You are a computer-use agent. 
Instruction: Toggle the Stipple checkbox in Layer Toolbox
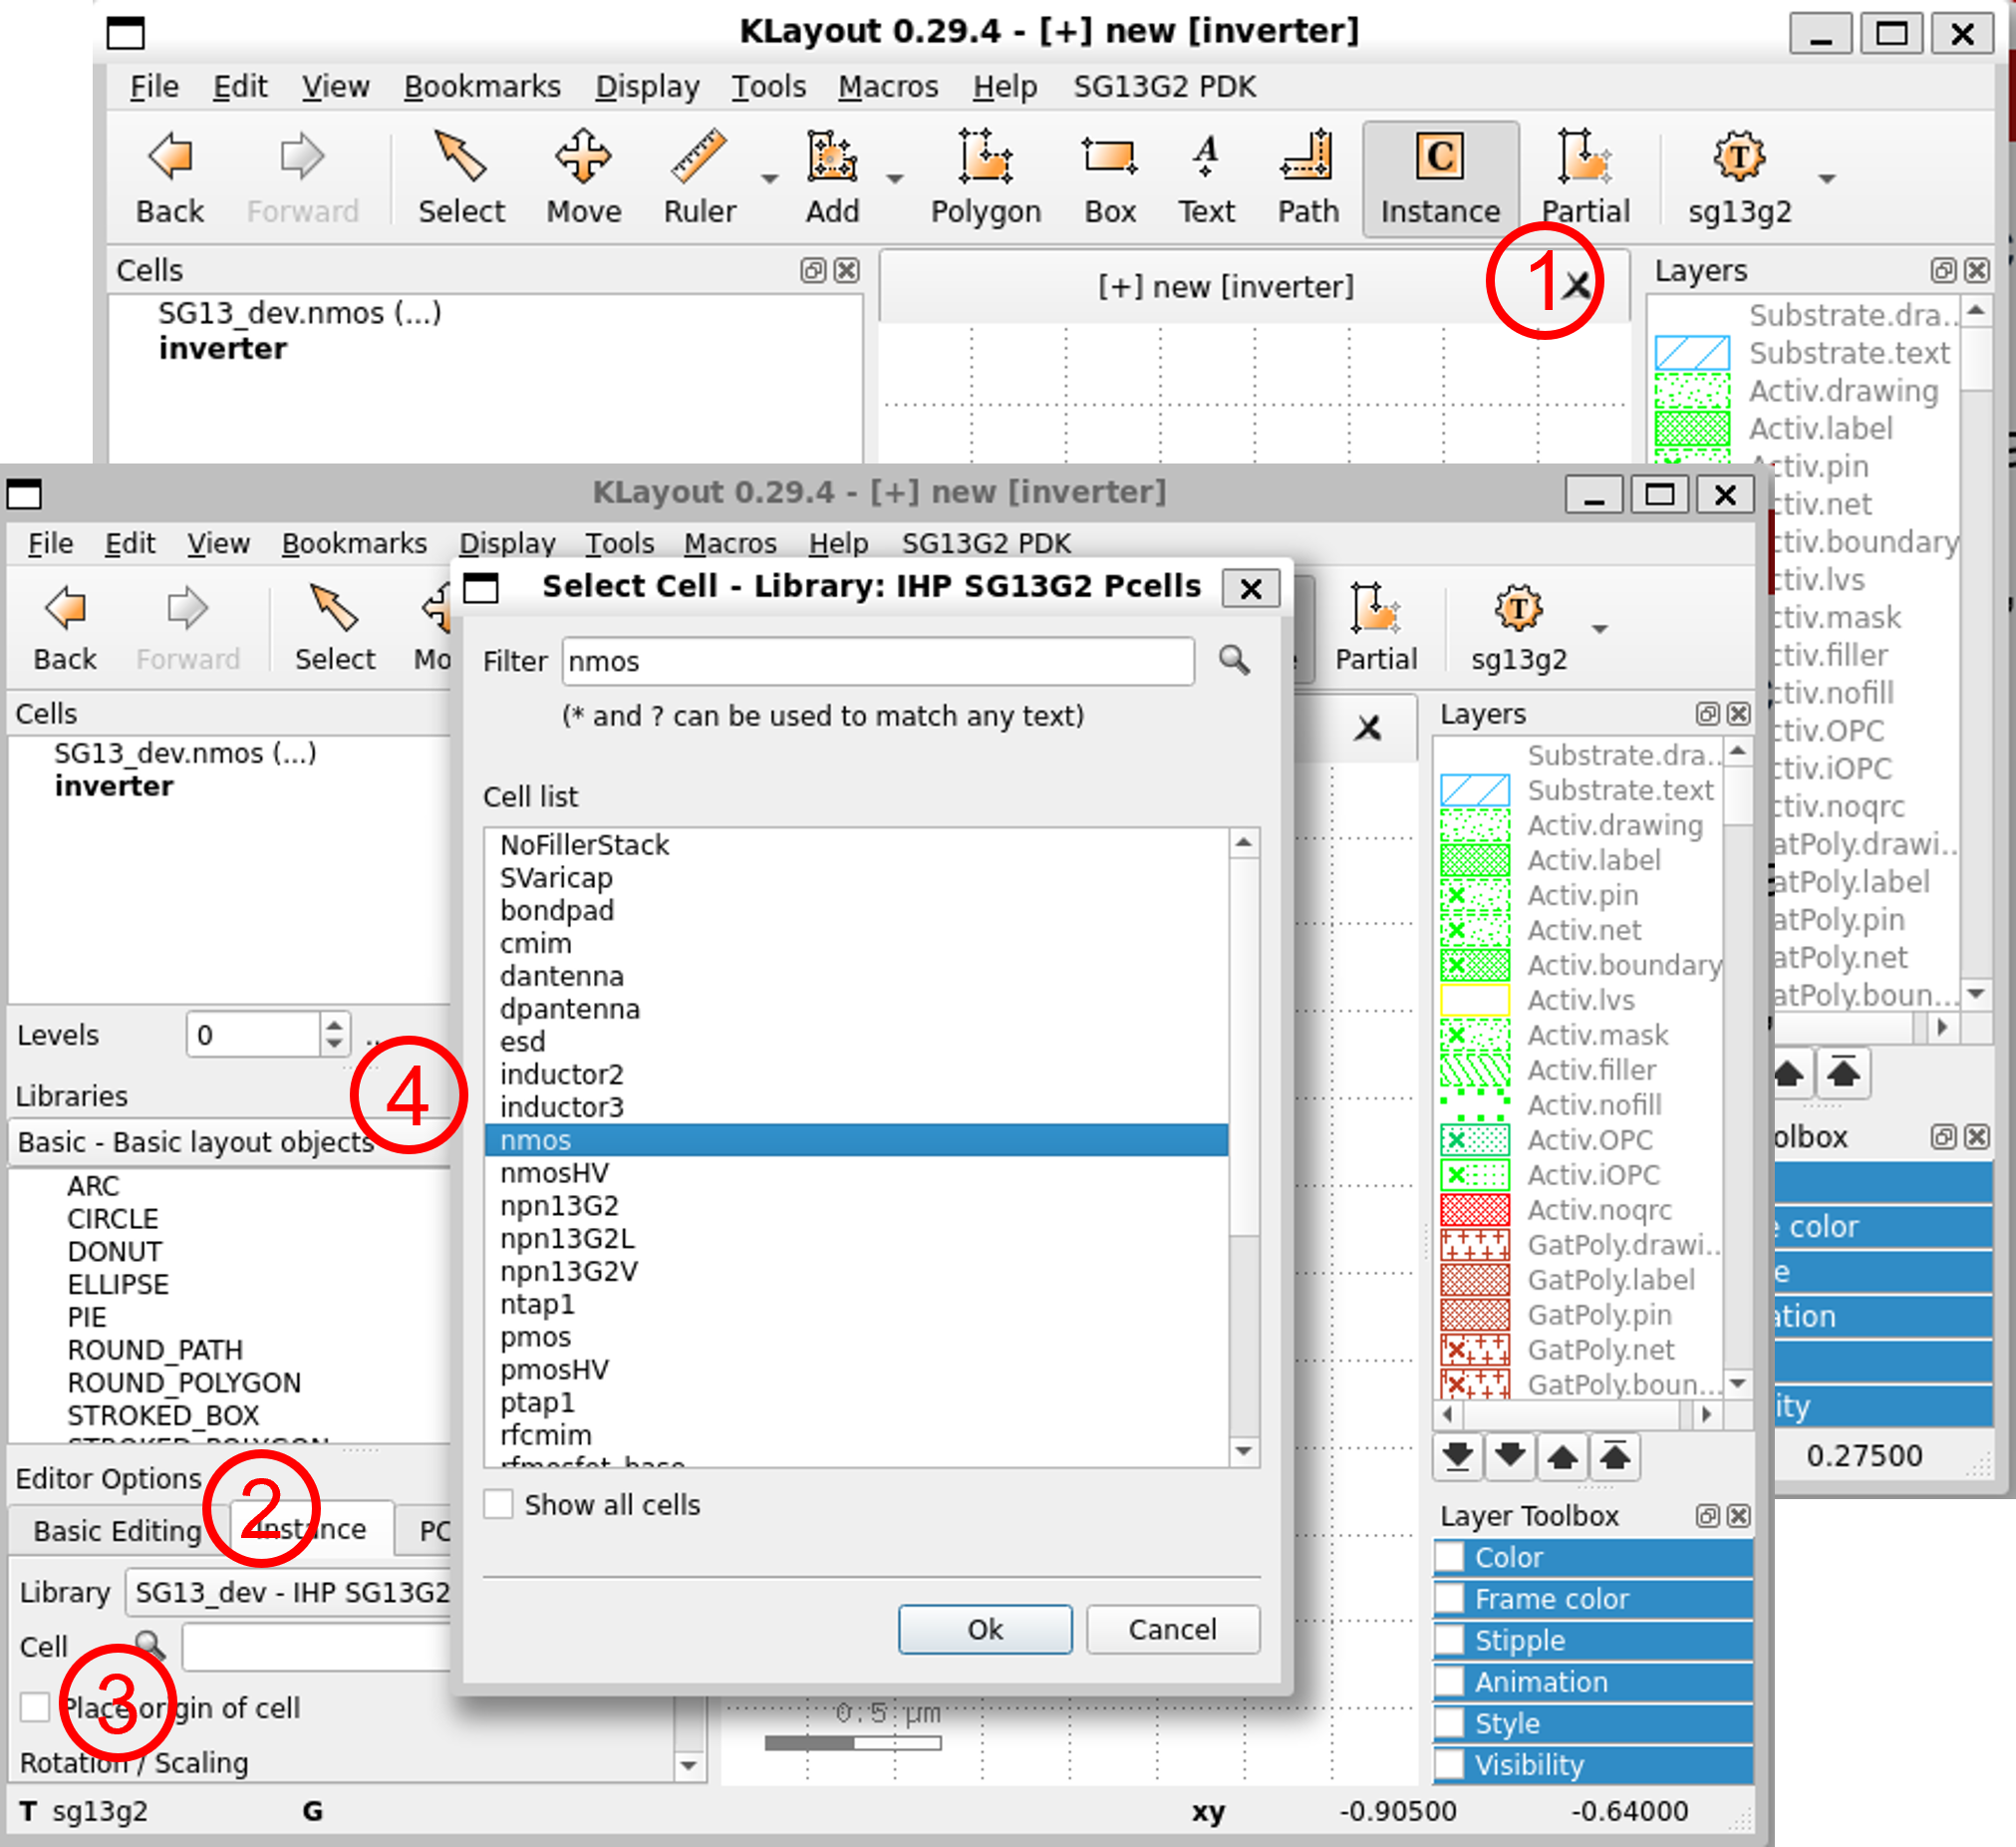[x=1449, y=1640]
